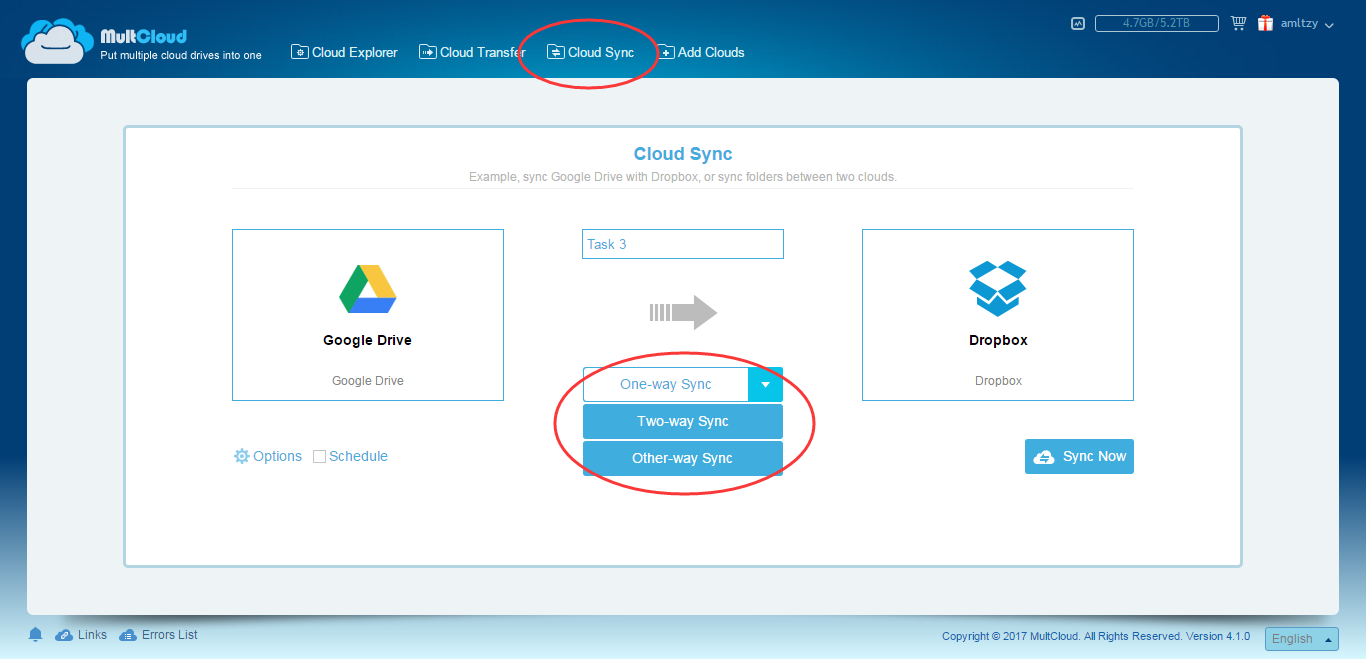Open Add Clouds
This screenshot has width=1366, height=659.
(x=701, y=52)
